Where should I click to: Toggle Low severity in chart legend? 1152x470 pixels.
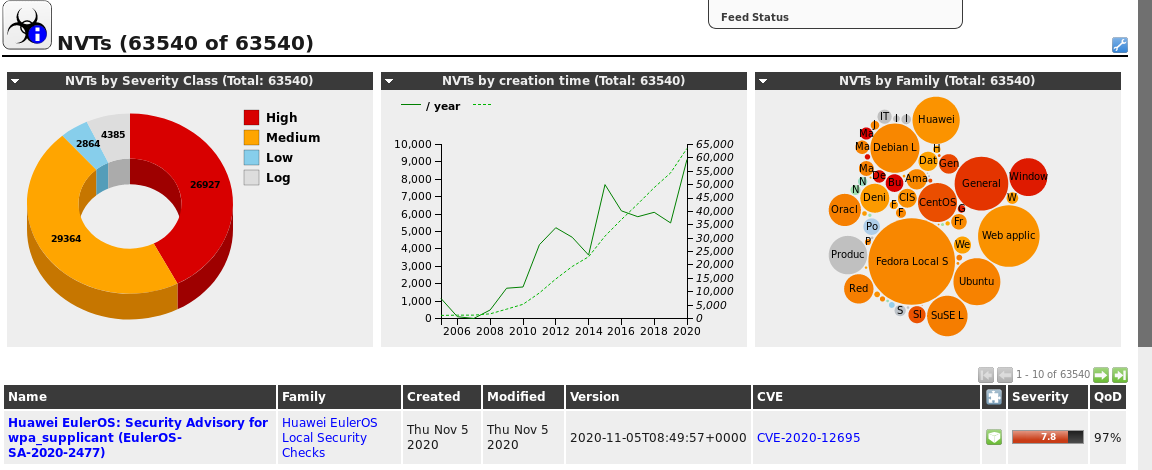251,158
